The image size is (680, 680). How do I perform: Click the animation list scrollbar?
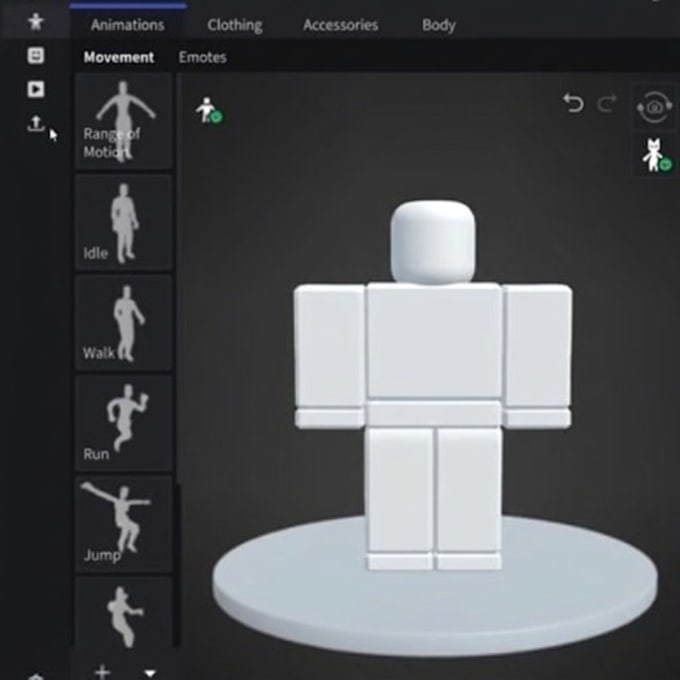tap(177, 566)
